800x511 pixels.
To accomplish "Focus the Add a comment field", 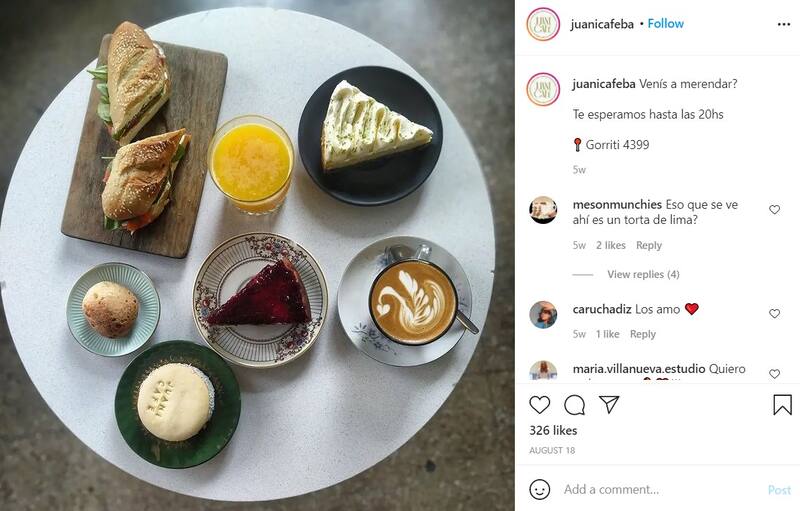I will point(661,490).
